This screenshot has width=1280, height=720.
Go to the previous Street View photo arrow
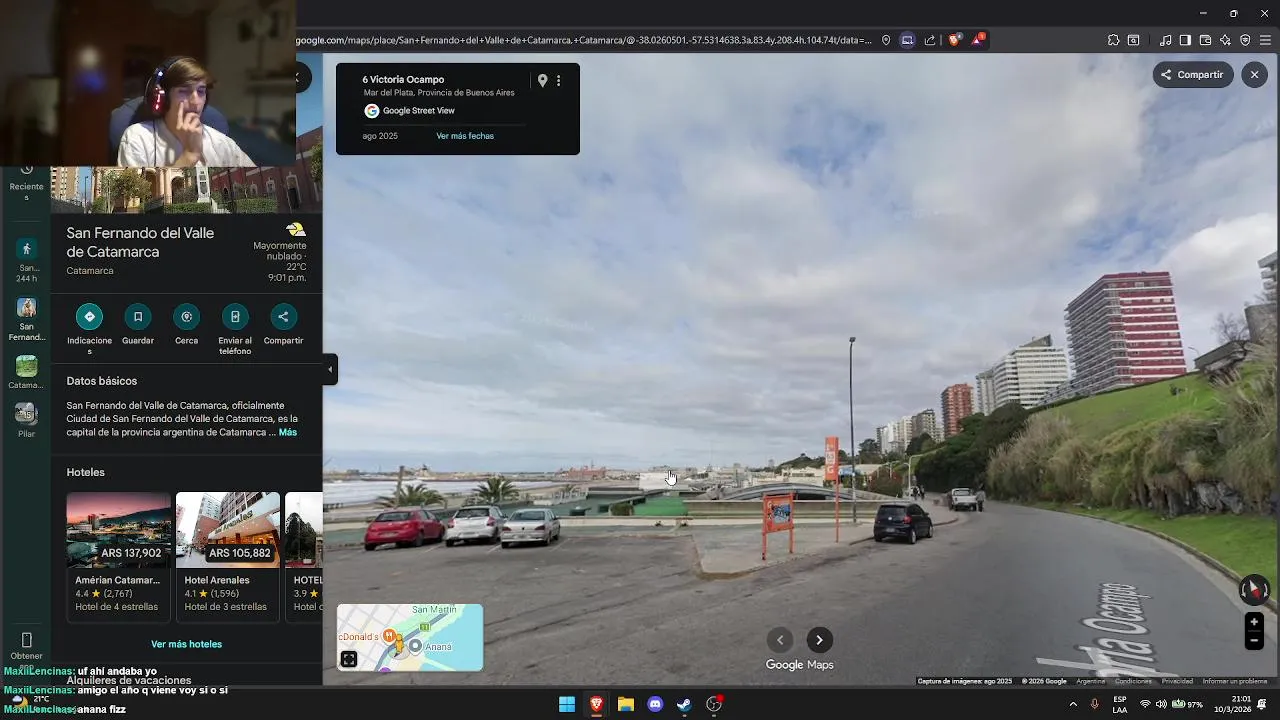(780, 640)
